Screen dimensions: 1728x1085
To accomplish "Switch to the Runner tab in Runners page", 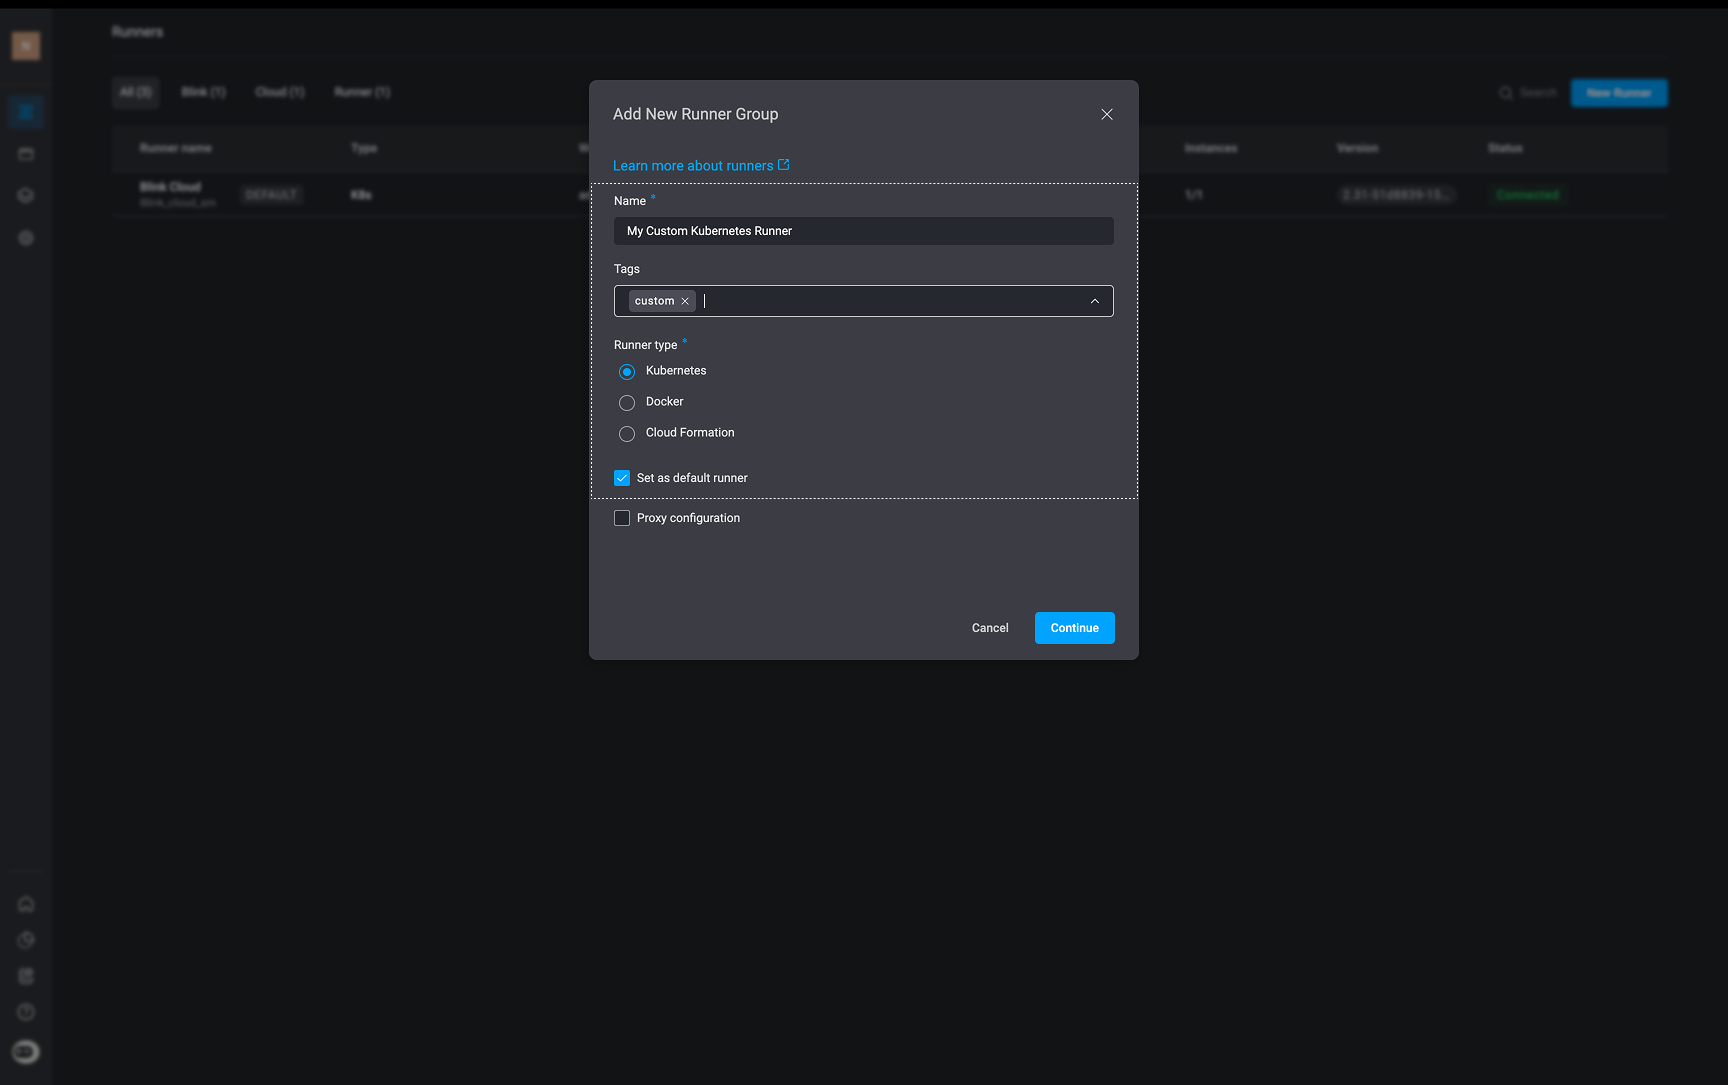I will point(362,92).
